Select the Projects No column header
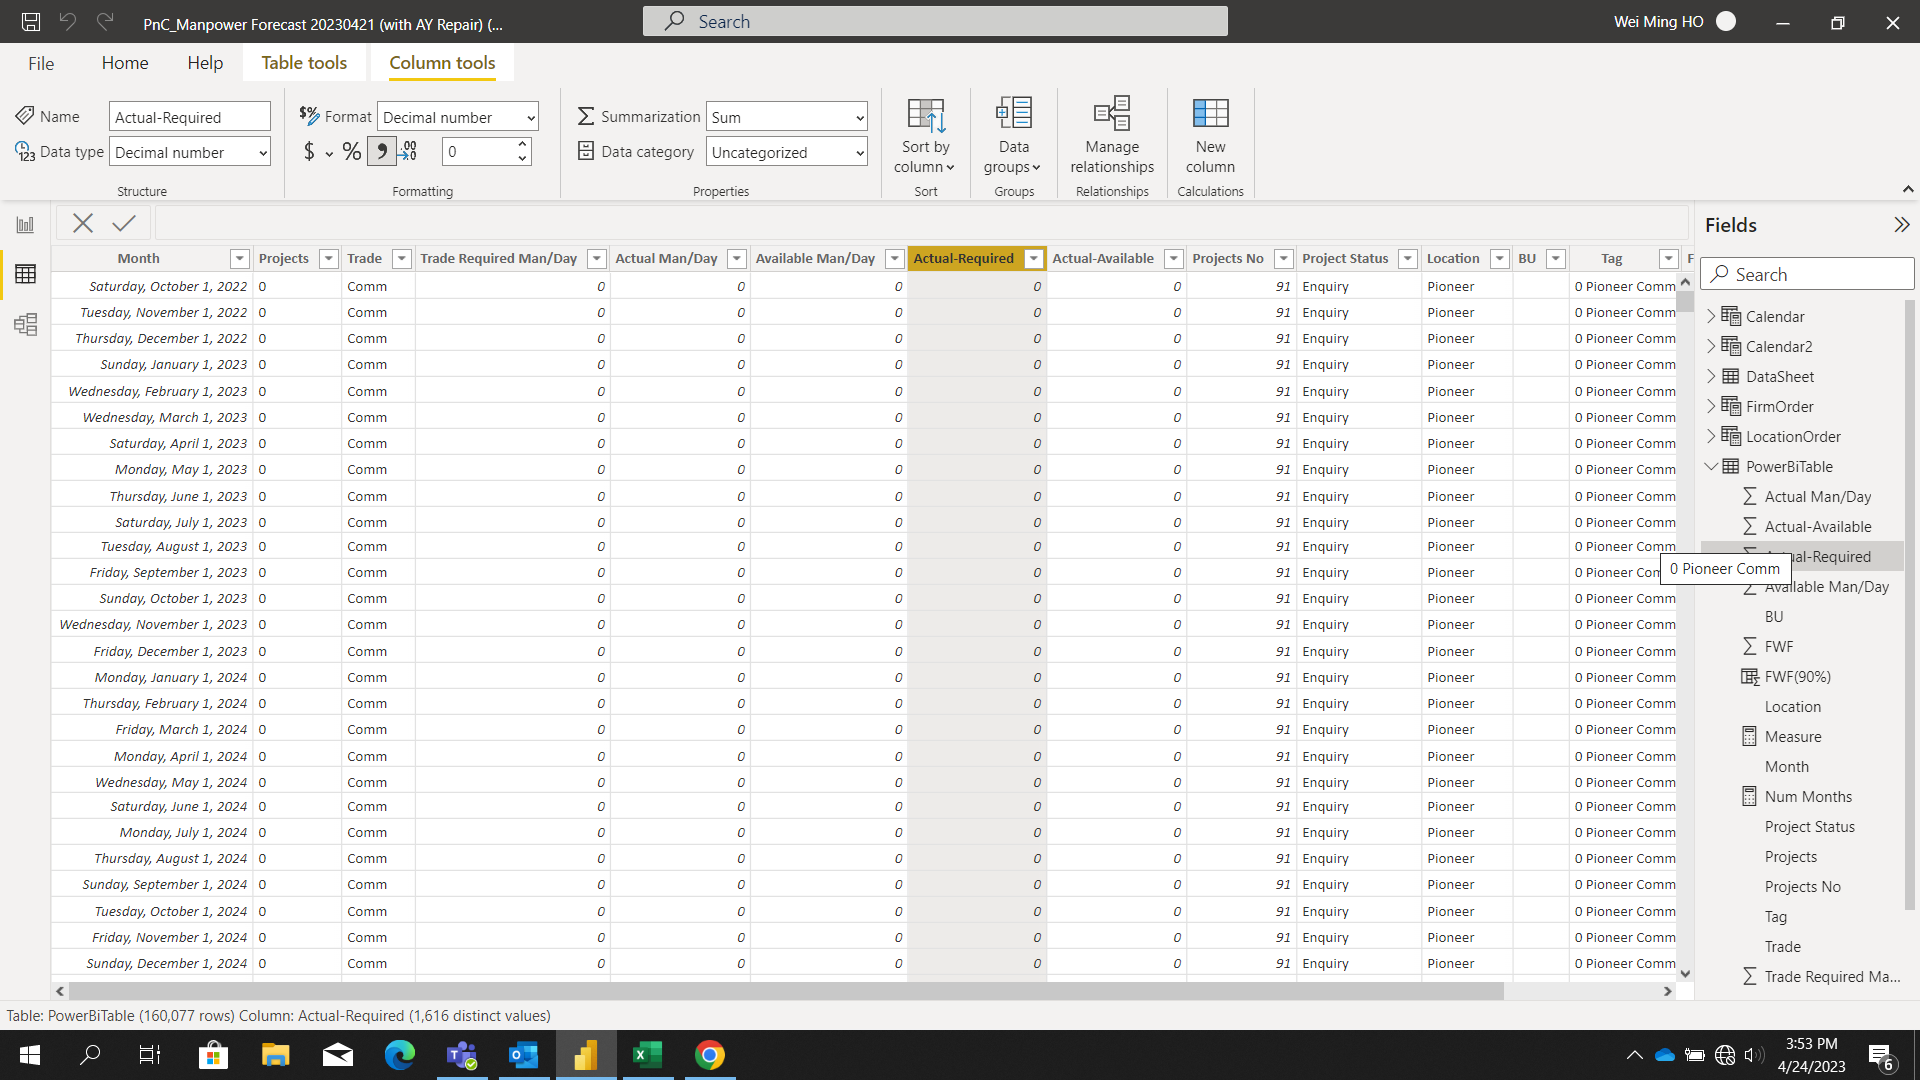The height and width of the screenshot is (1080, 1920). click(1227, 259)
